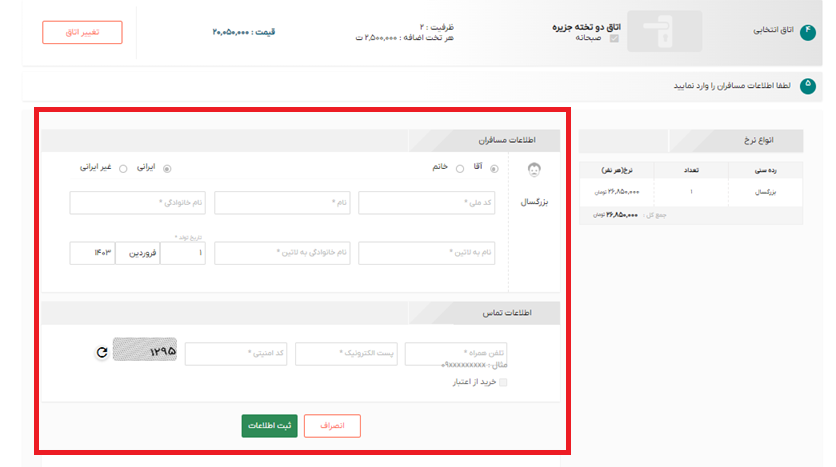This screenshot has height=467, width=836.
Task: Click the green ثبت اطلاعات button
Action: click(x=269, y=426)
